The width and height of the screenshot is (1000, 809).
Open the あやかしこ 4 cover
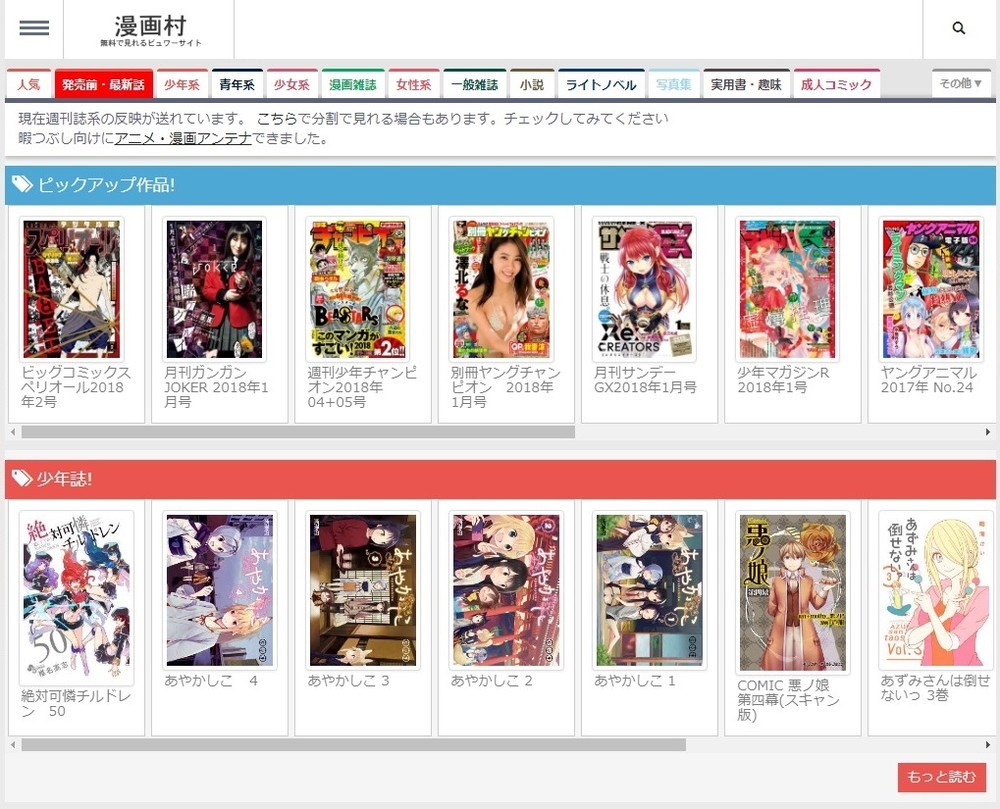[219, 590]
